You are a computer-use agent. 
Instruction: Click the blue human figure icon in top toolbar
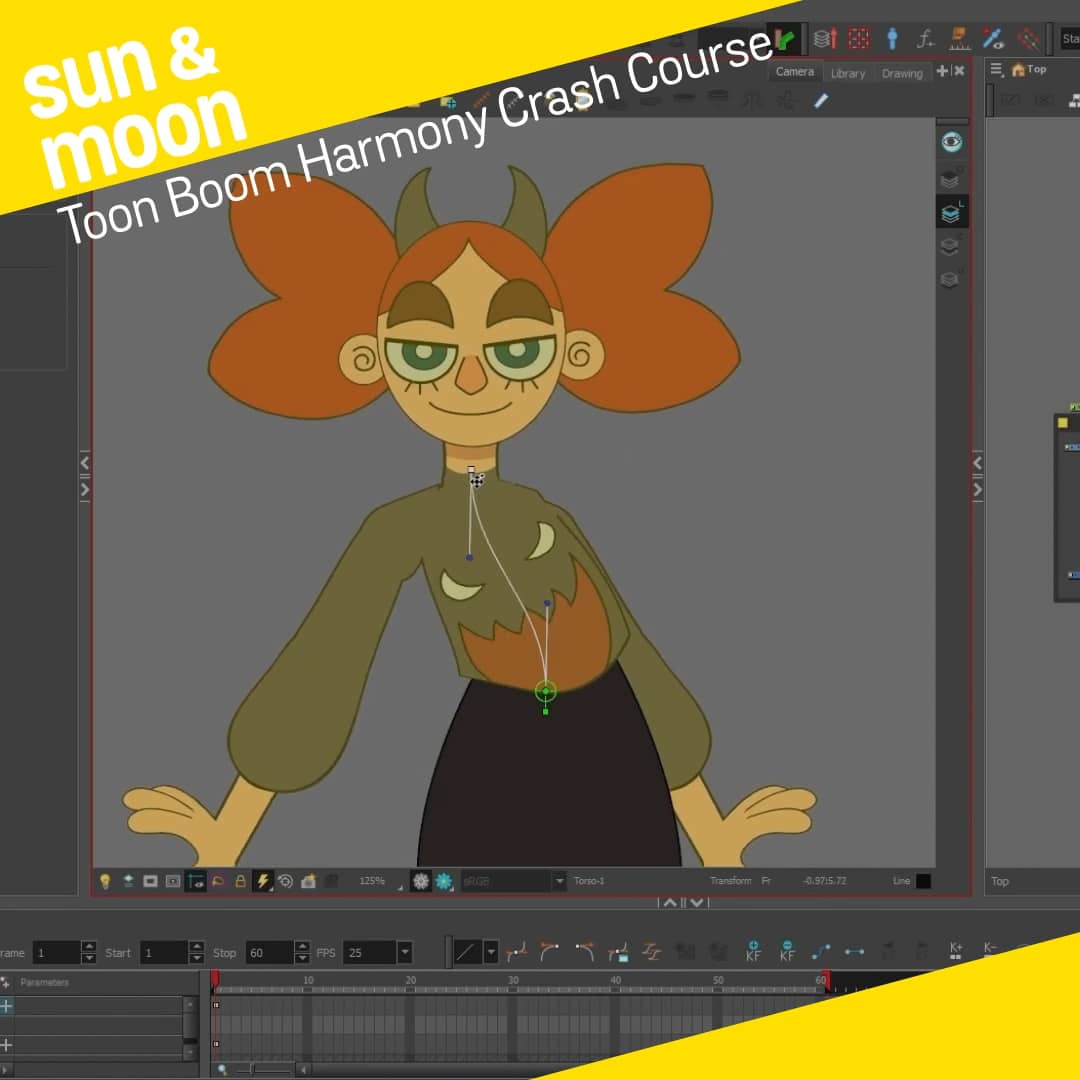(x=892, y=38)
